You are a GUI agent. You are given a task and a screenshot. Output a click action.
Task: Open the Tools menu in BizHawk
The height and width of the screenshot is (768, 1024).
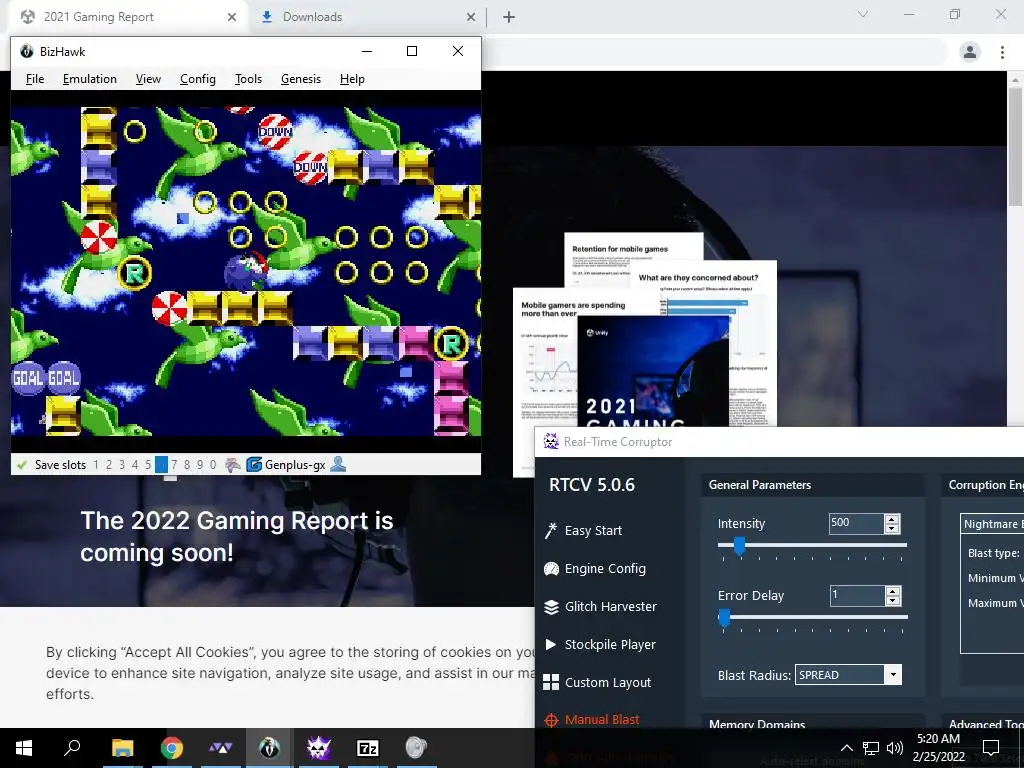coord(248,79)
